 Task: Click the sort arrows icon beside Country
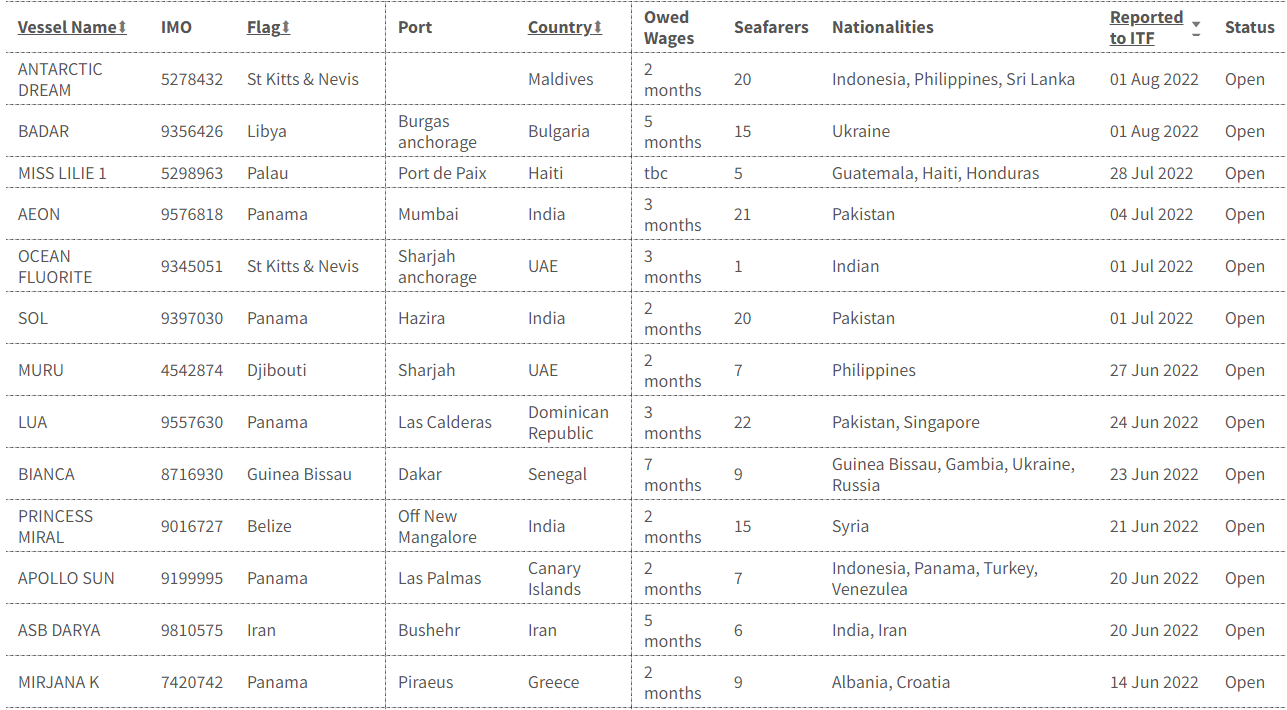point(598,28)
